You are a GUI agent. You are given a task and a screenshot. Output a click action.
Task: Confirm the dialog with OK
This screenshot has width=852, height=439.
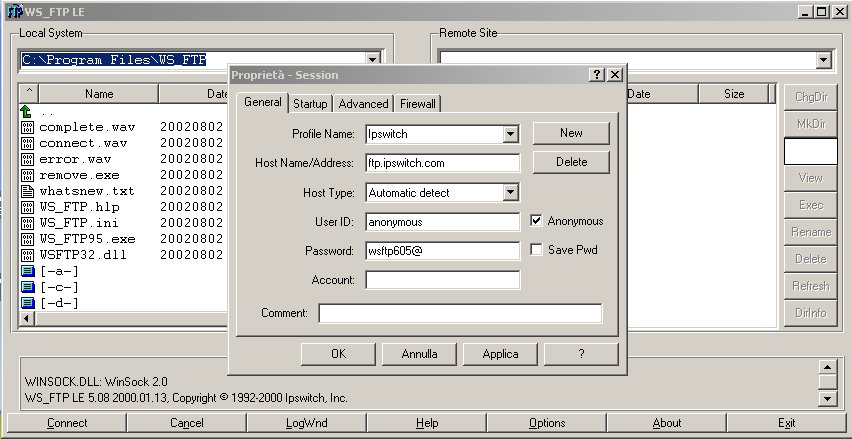tap(338, 354)
